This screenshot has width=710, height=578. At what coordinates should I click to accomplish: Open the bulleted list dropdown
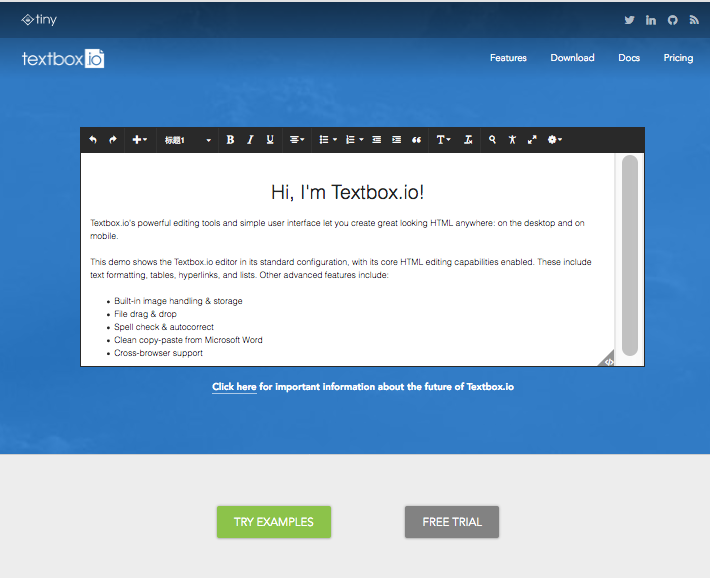(x=328, y=140)
